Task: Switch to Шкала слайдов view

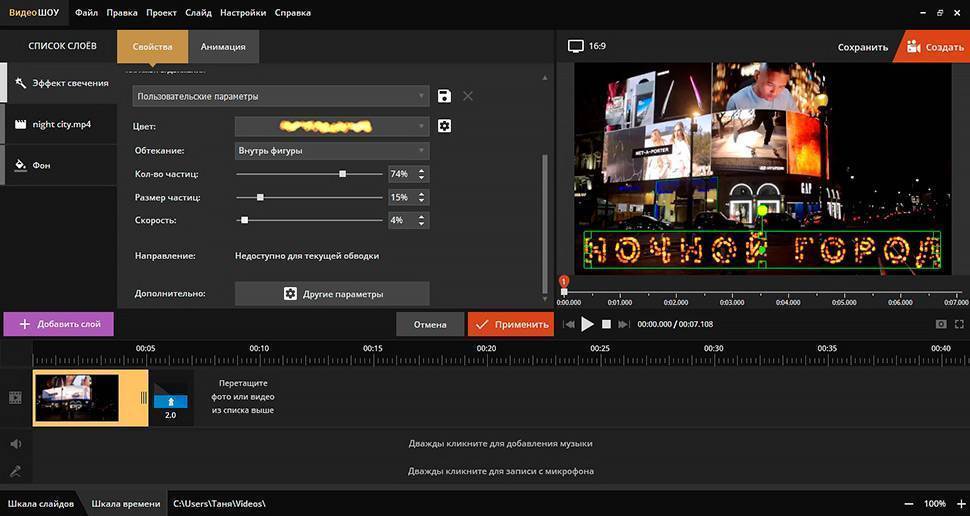Action: tap(40, 503)
